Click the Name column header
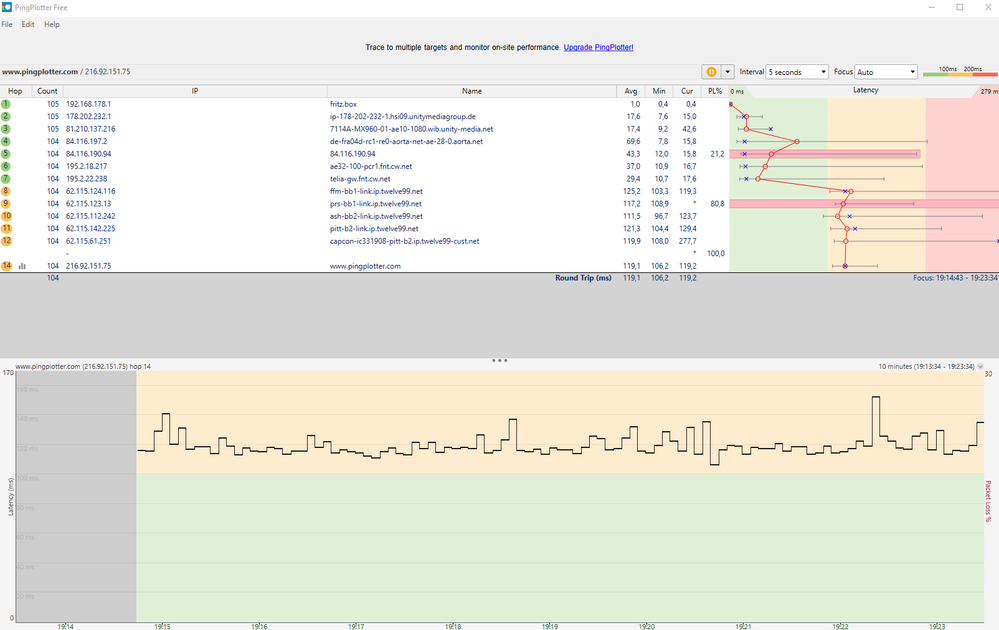The width and height of the screenshot is (999, 630). tap(471, 91)
